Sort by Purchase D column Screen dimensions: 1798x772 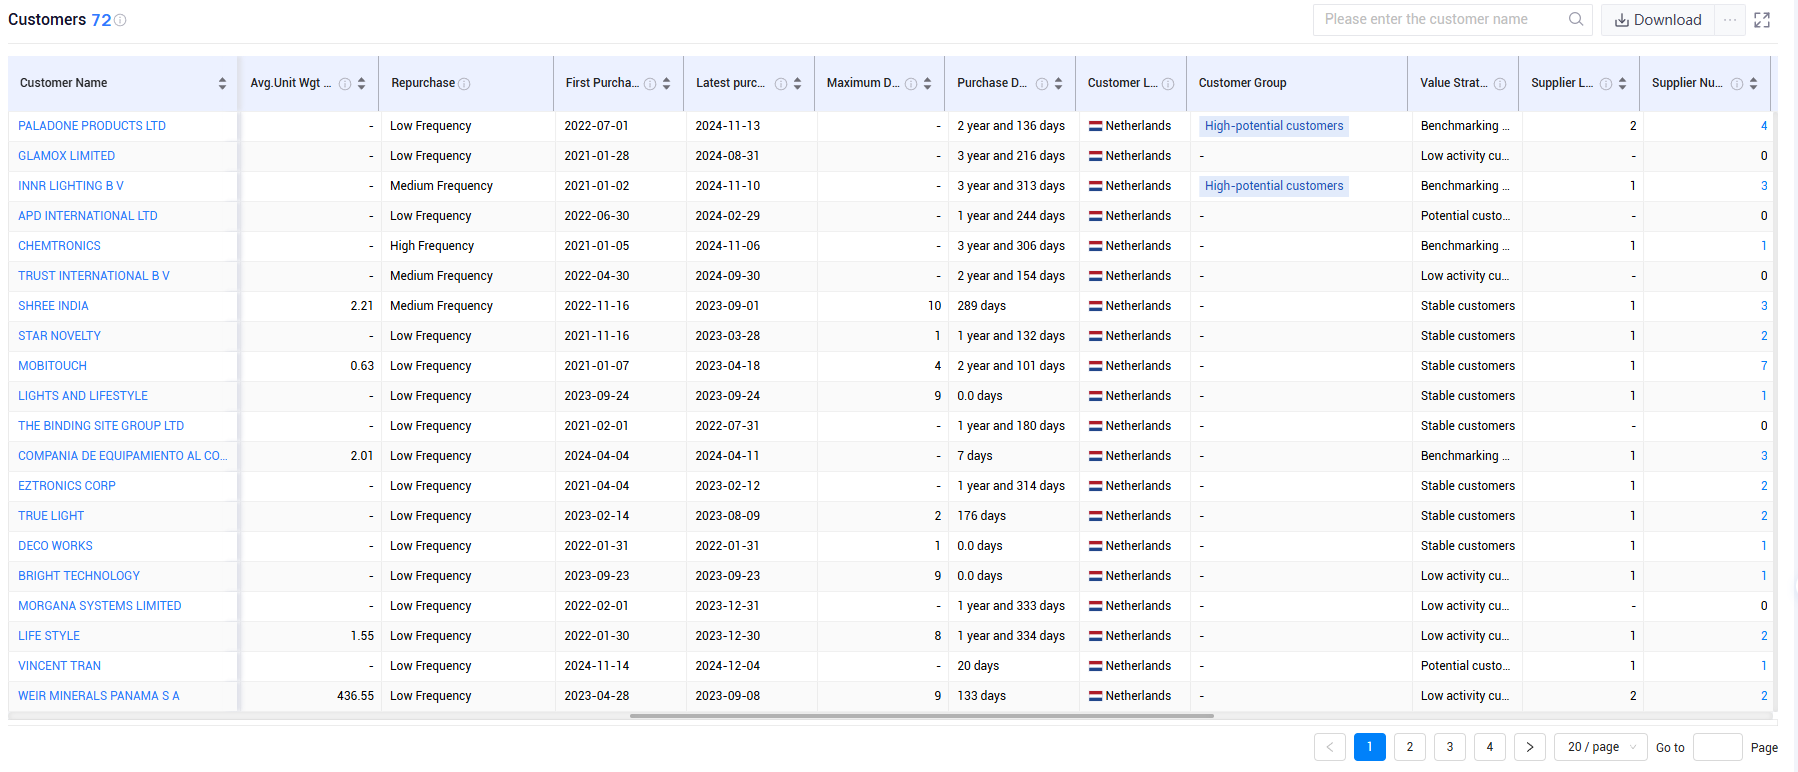click(1058, 84)
